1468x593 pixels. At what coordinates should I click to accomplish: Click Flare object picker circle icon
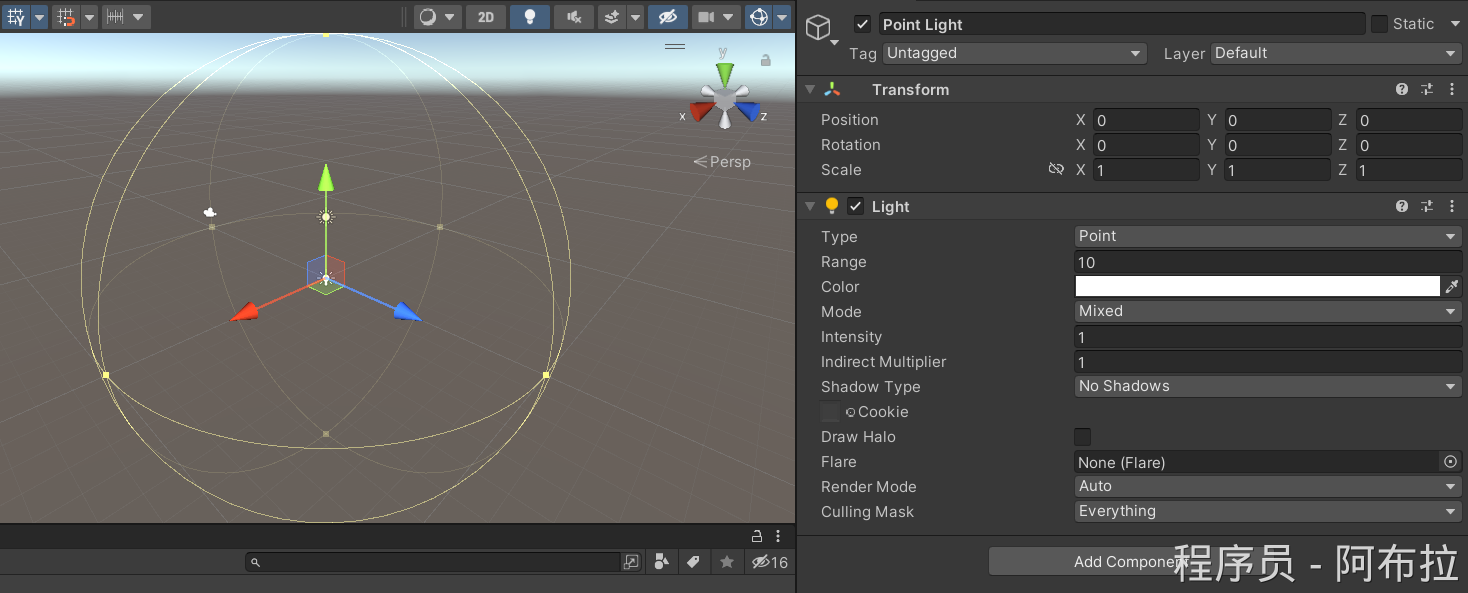coord(1450,462)
